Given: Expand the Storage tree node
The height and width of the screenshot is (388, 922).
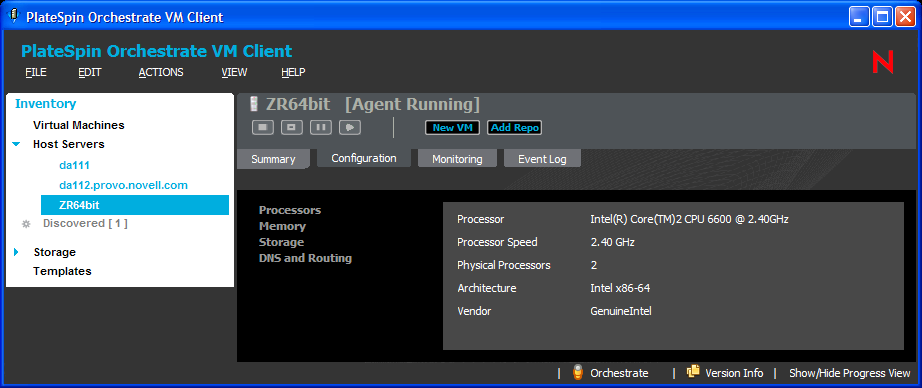Looking at the screenshot, I should point(16,252).
